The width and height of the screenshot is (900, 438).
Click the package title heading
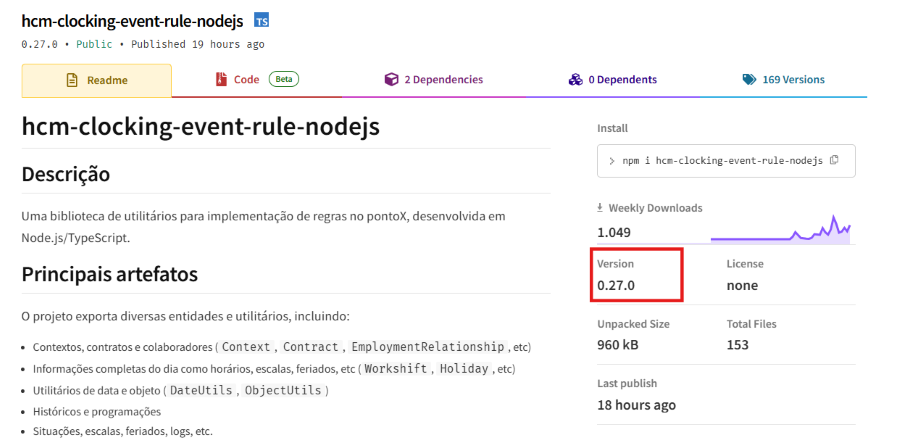tap(200, 127)
